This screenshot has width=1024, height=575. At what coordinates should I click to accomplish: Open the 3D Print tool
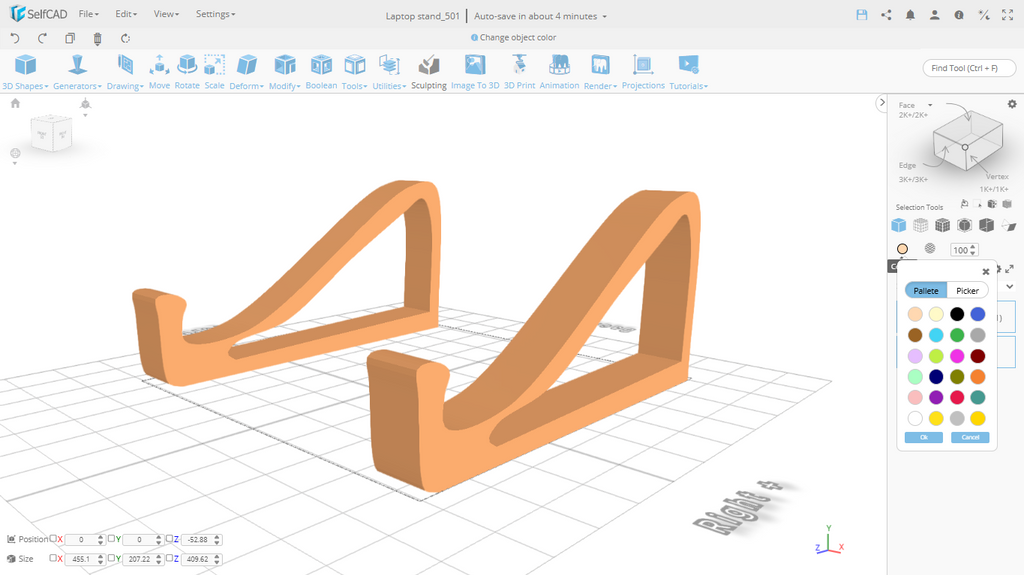click(x=519, y=66)
